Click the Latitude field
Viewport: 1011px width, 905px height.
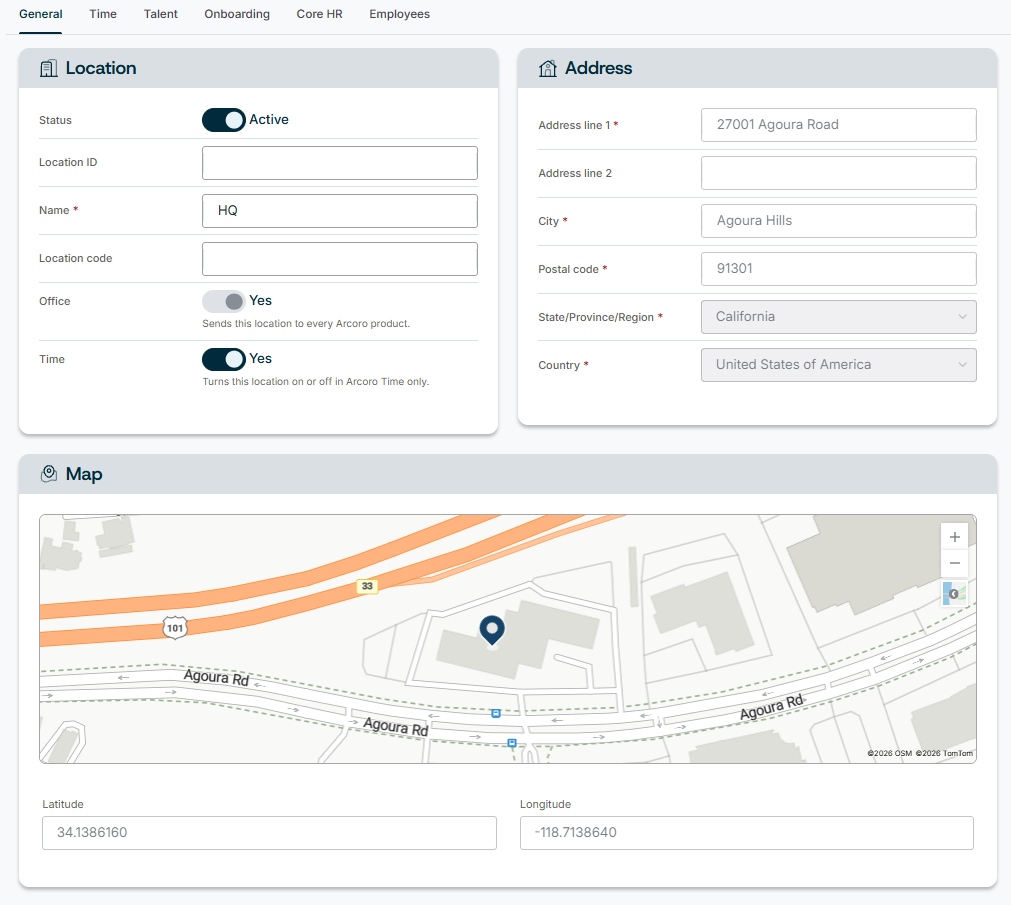pyautogui.click(x=269, y=833)
